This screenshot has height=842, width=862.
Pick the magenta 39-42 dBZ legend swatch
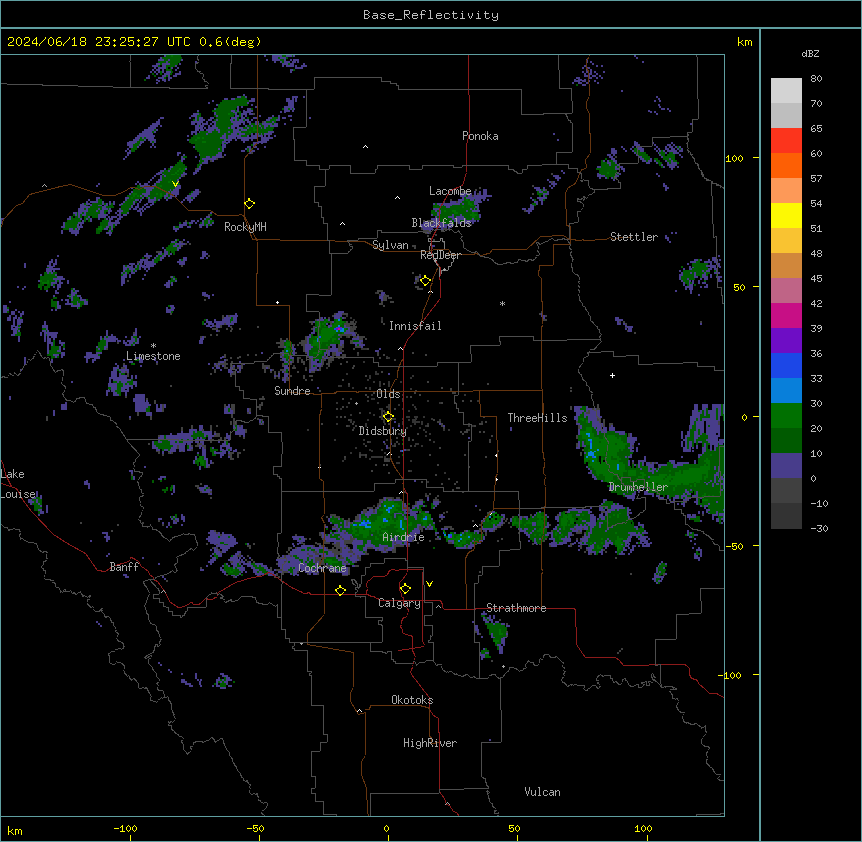point(786,315)
